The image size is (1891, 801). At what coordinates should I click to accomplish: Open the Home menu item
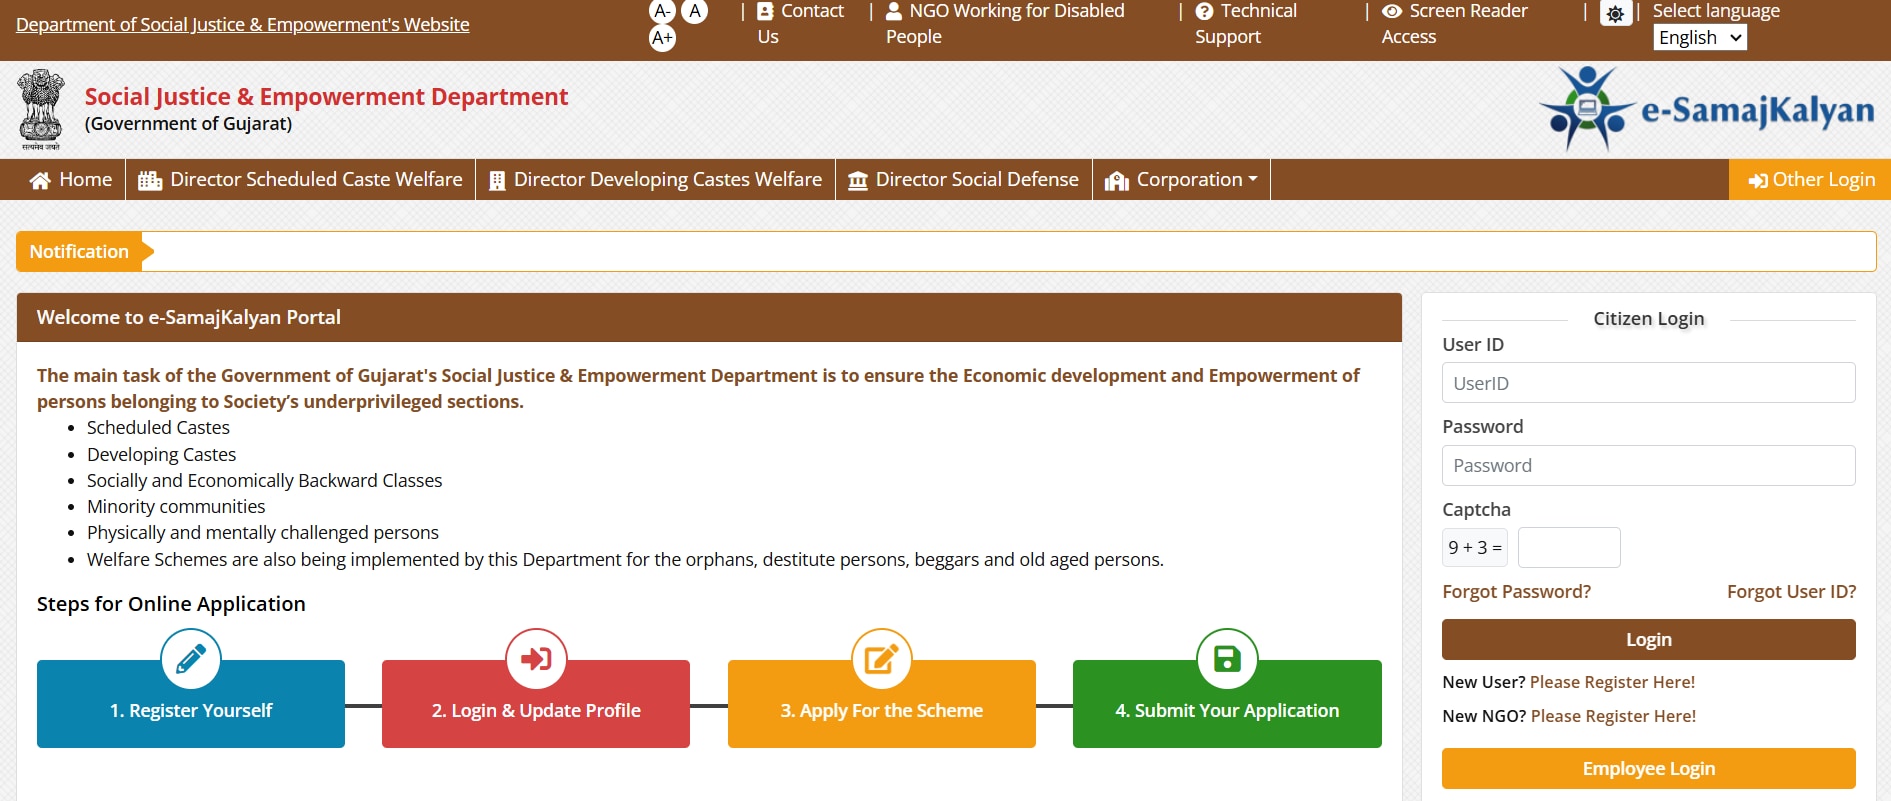[71, 180]
